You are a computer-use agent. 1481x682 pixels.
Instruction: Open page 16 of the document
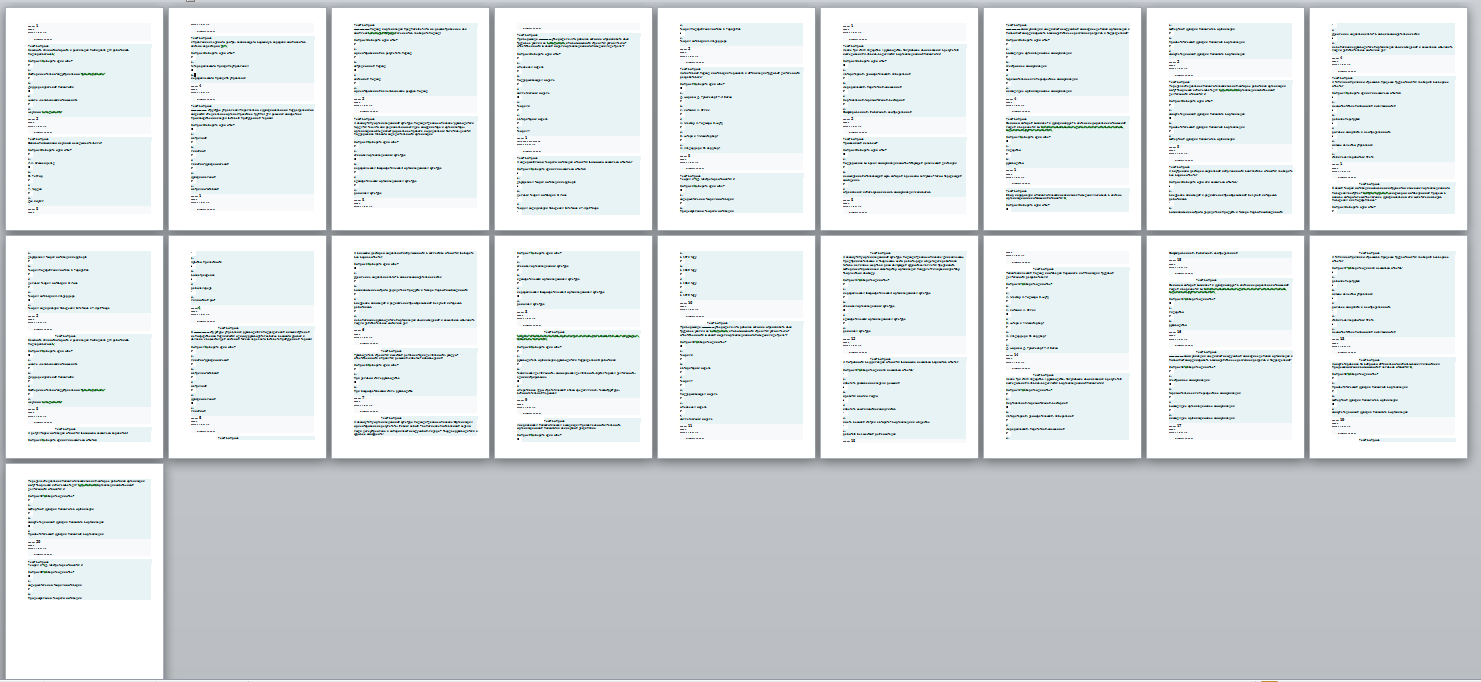[x=1062, y=347]
